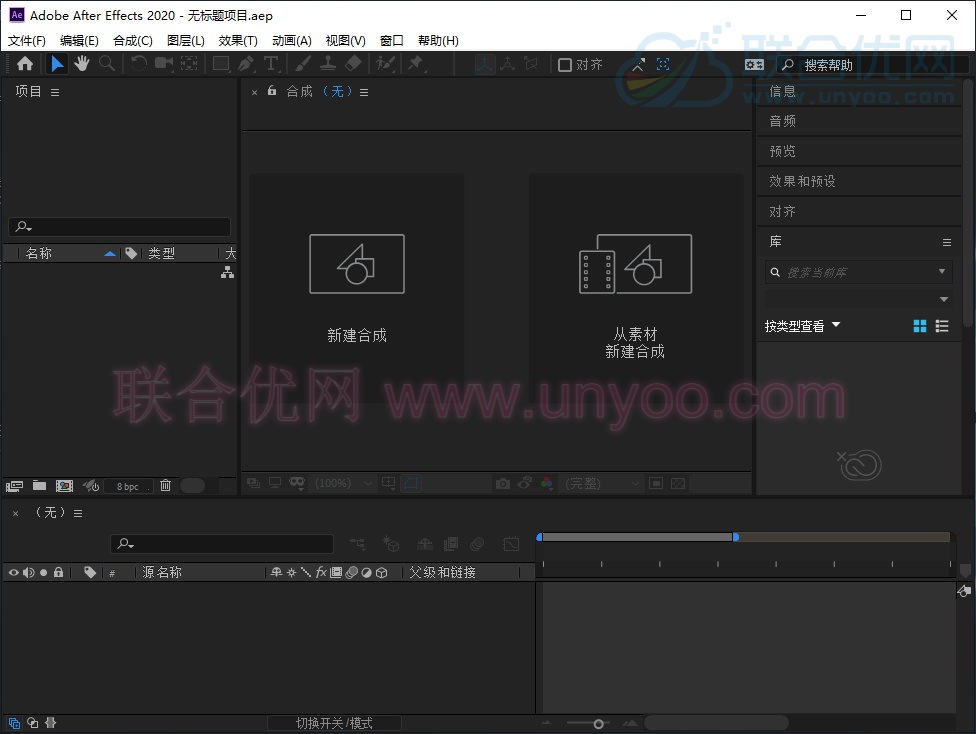Select the Clone Stamp tool
Viewport: 976px width, 734px height.
pos(328,64)
